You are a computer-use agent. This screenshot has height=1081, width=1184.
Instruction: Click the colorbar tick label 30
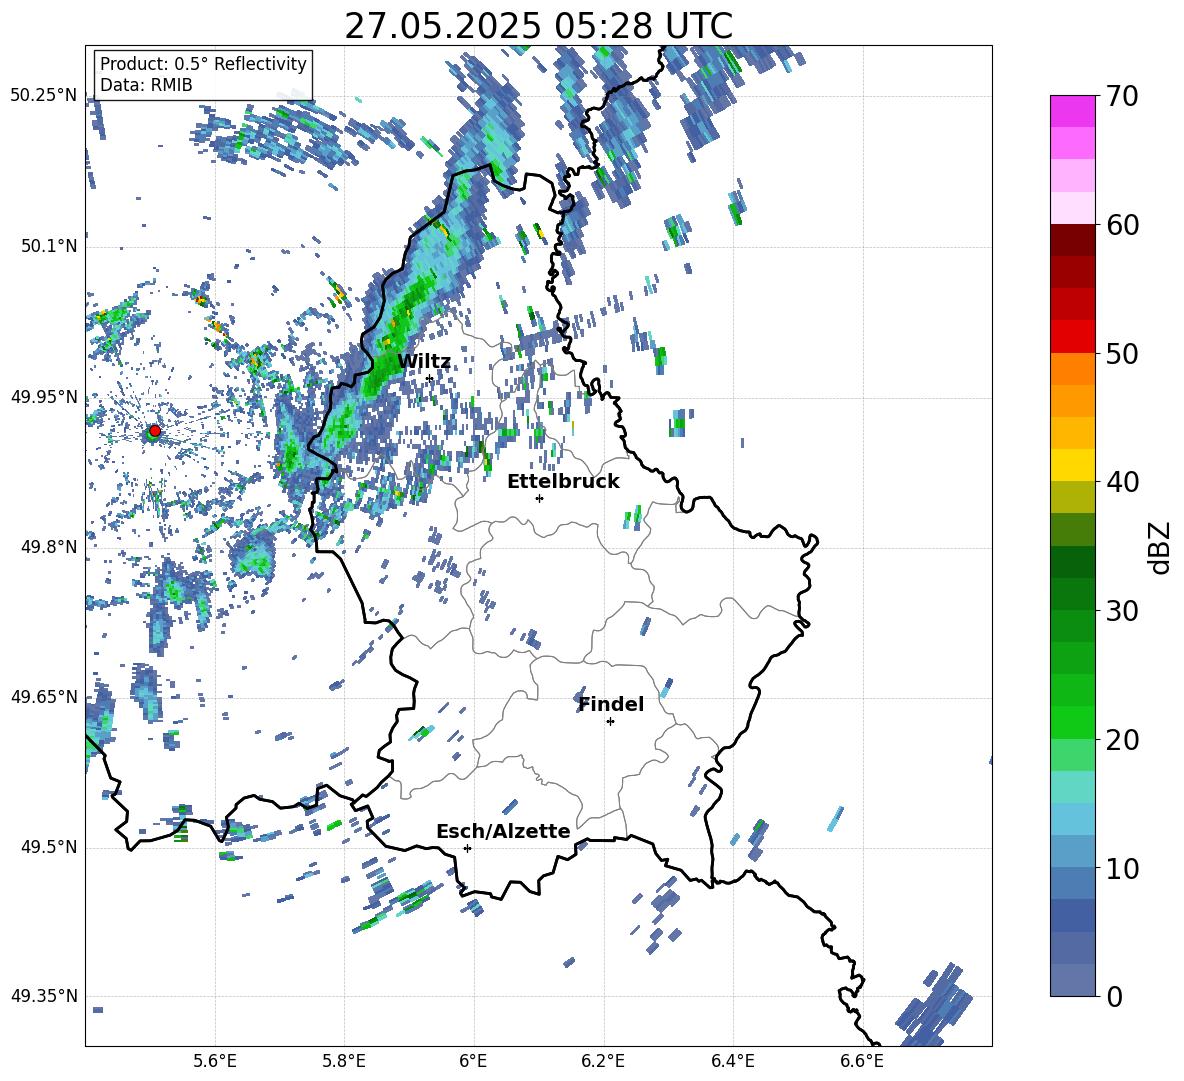point(1121,611)
